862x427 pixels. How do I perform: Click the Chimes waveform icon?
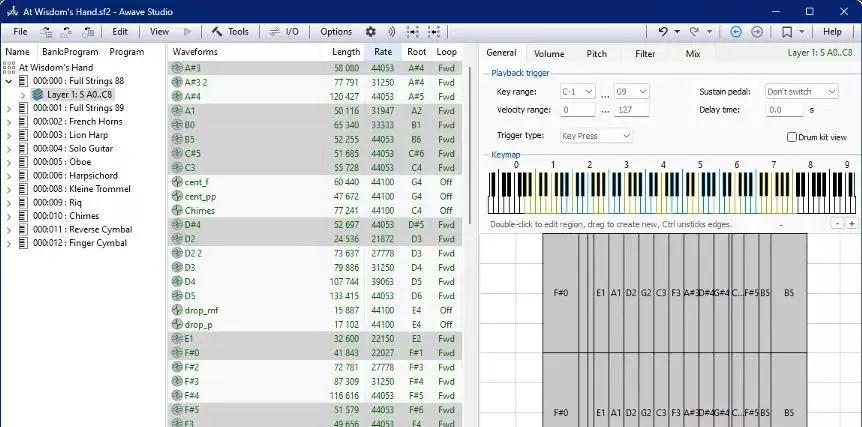tap(176, 210)
